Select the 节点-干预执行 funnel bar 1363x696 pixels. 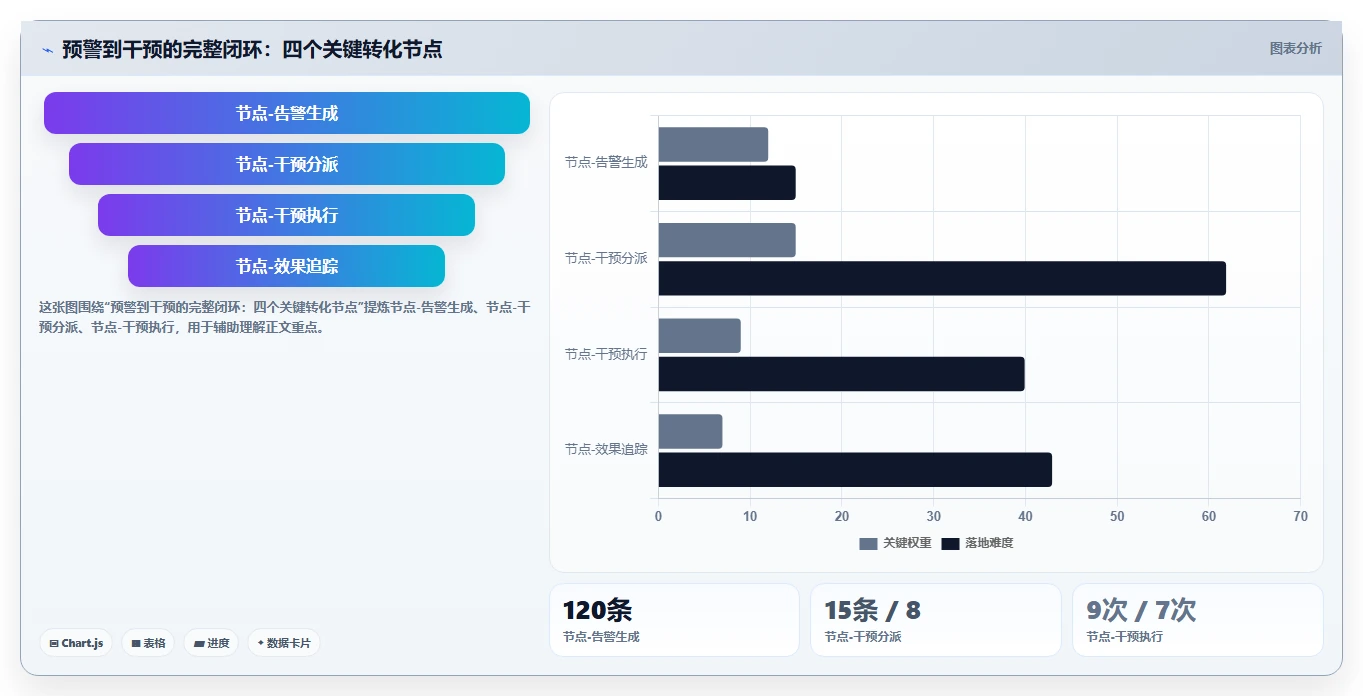286,215
